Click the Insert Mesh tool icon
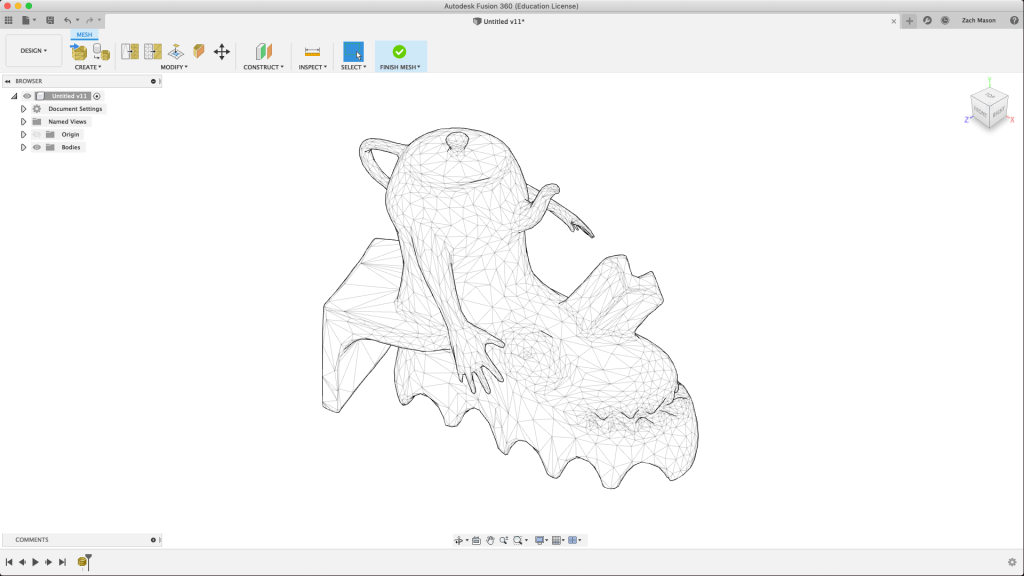Screen dimensions: 1024x576 tap(79, 51)
